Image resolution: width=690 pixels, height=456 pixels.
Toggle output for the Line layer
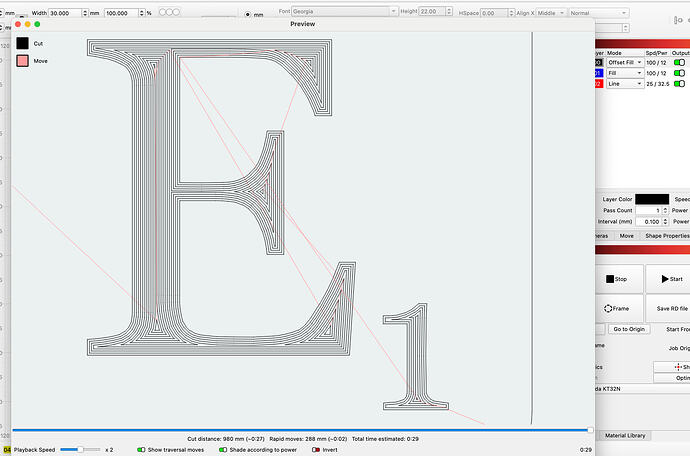680,84
